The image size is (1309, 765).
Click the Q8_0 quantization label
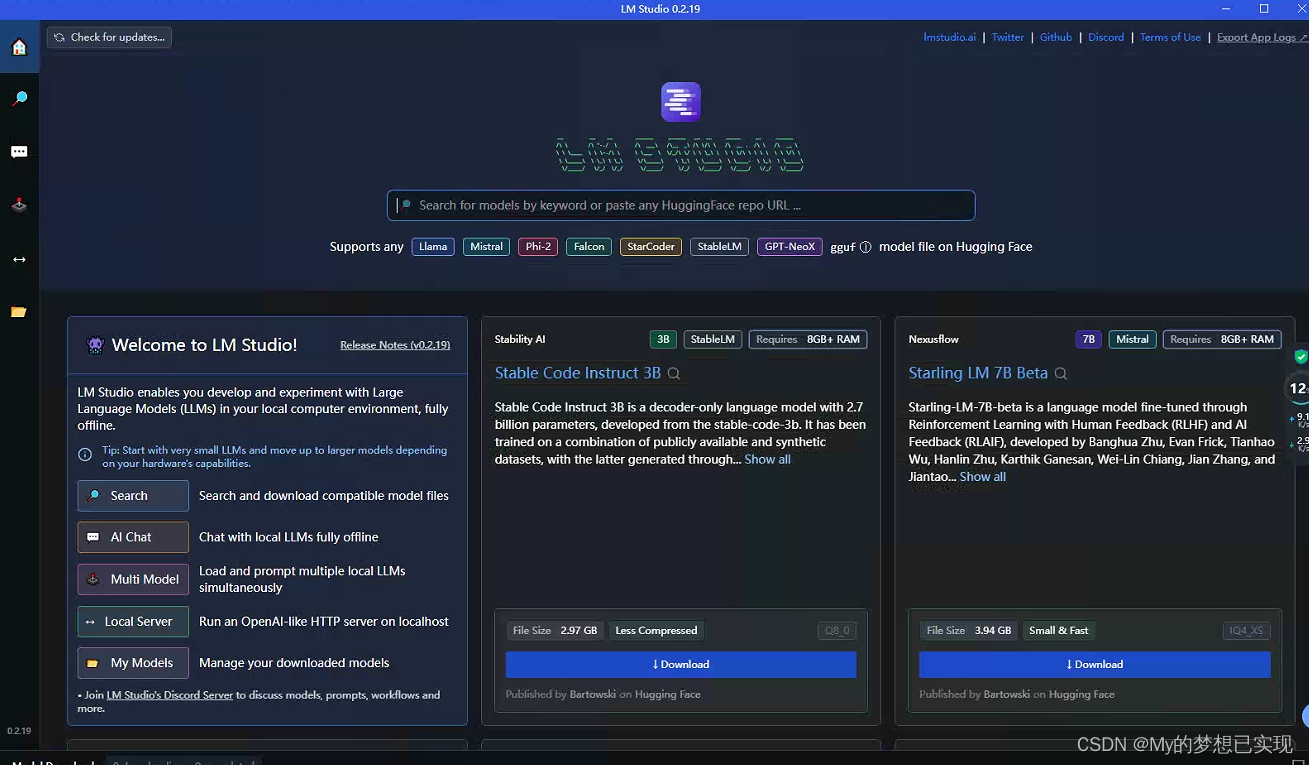point(837,631)
